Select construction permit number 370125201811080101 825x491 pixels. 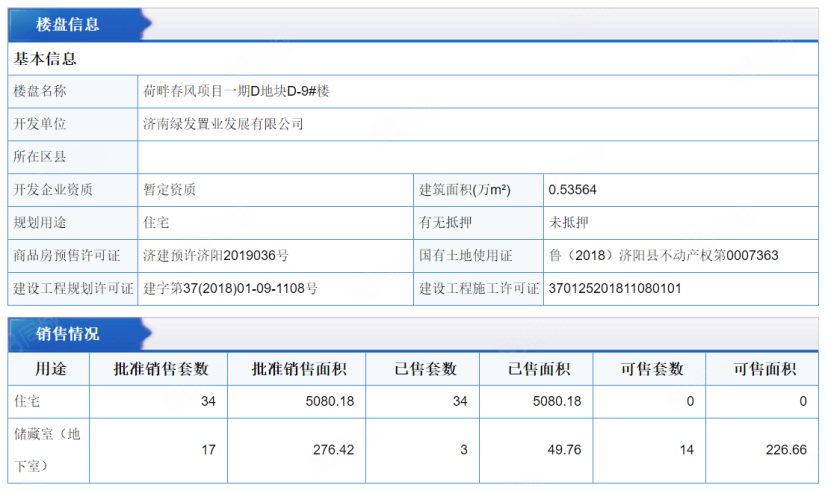[x=615, y=288]
